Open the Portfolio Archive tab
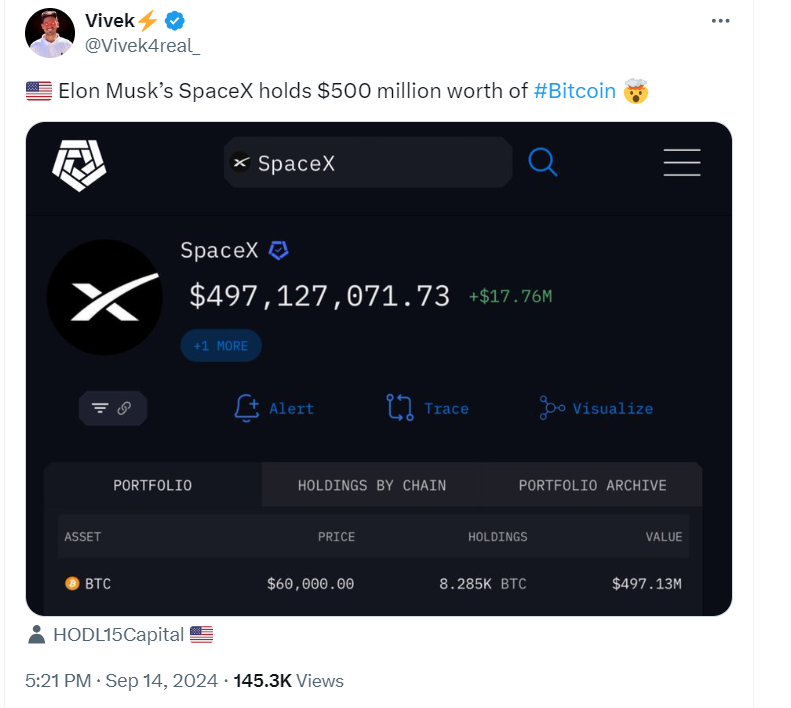This screenshot has height=708, width=791. click(592, 485)
